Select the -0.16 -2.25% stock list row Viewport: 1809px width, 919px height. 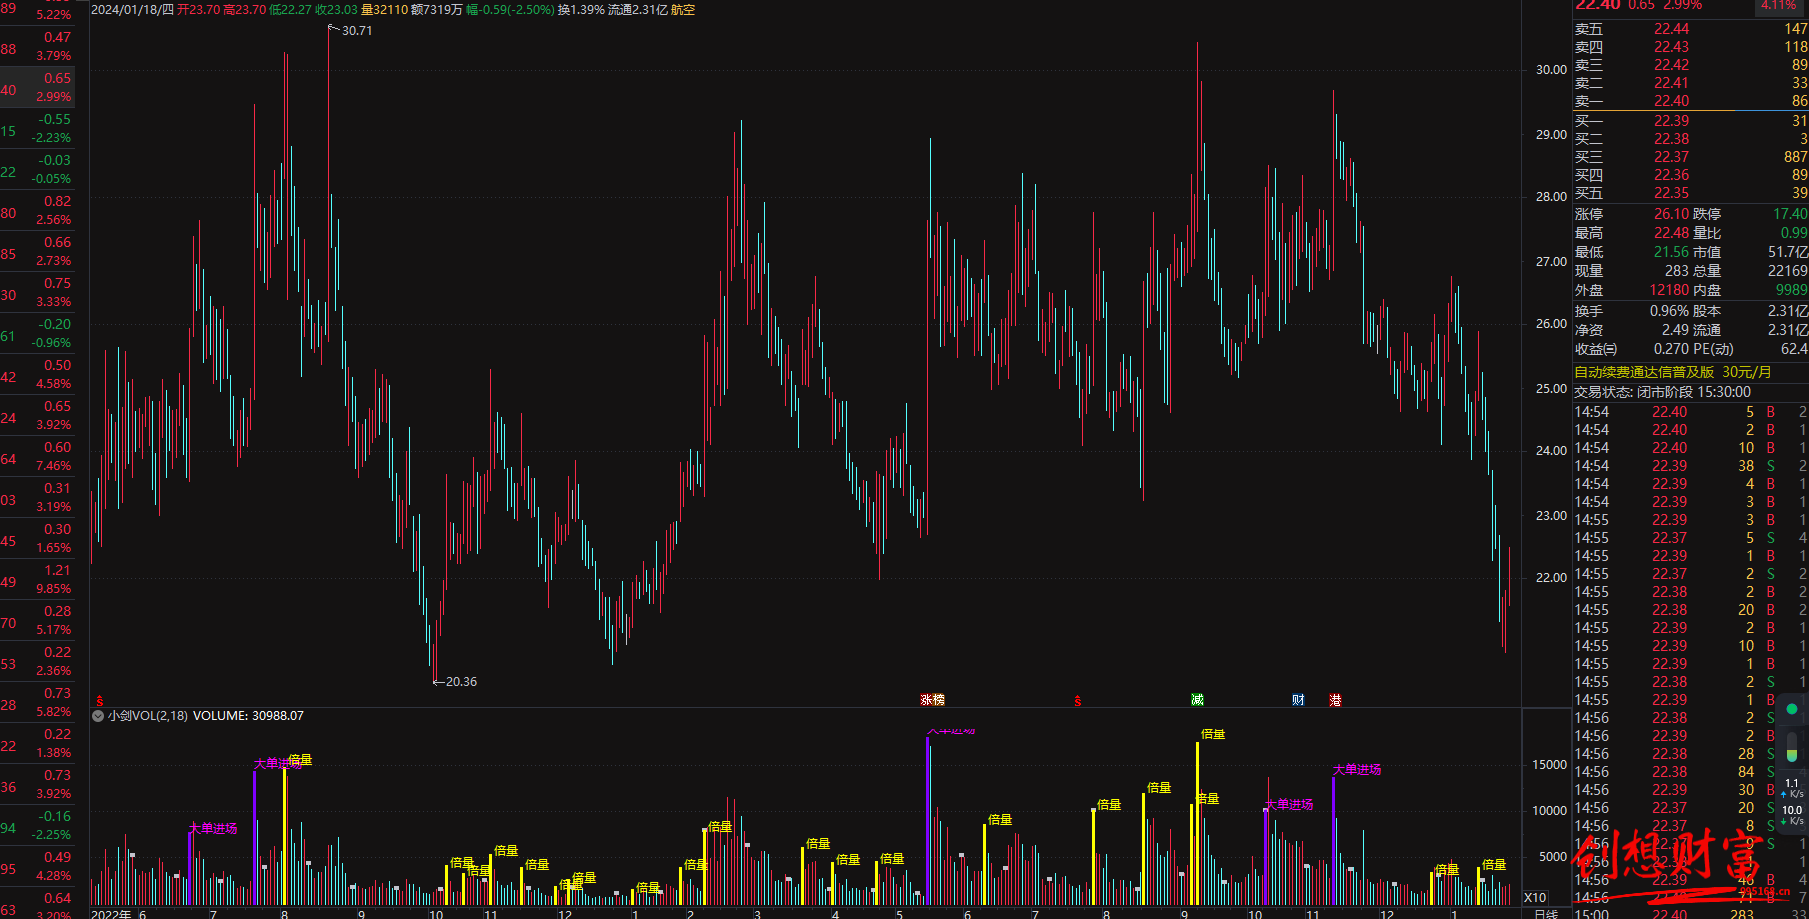(37, 825)
